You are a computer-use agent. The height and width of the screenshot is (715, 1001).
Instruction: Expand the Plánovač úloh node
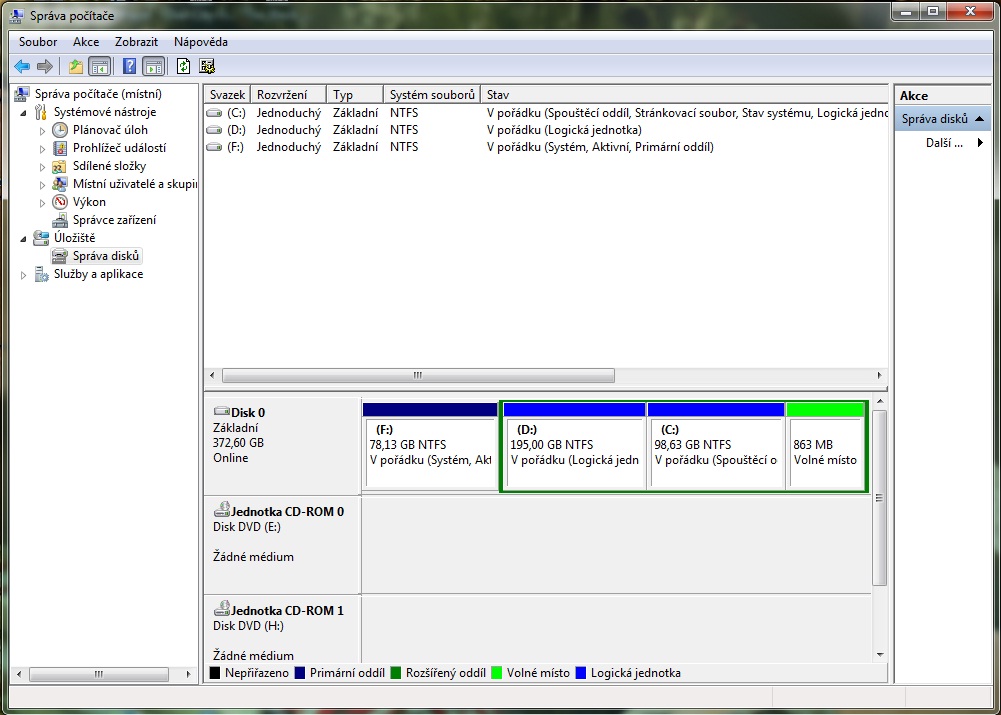(43, 131)
